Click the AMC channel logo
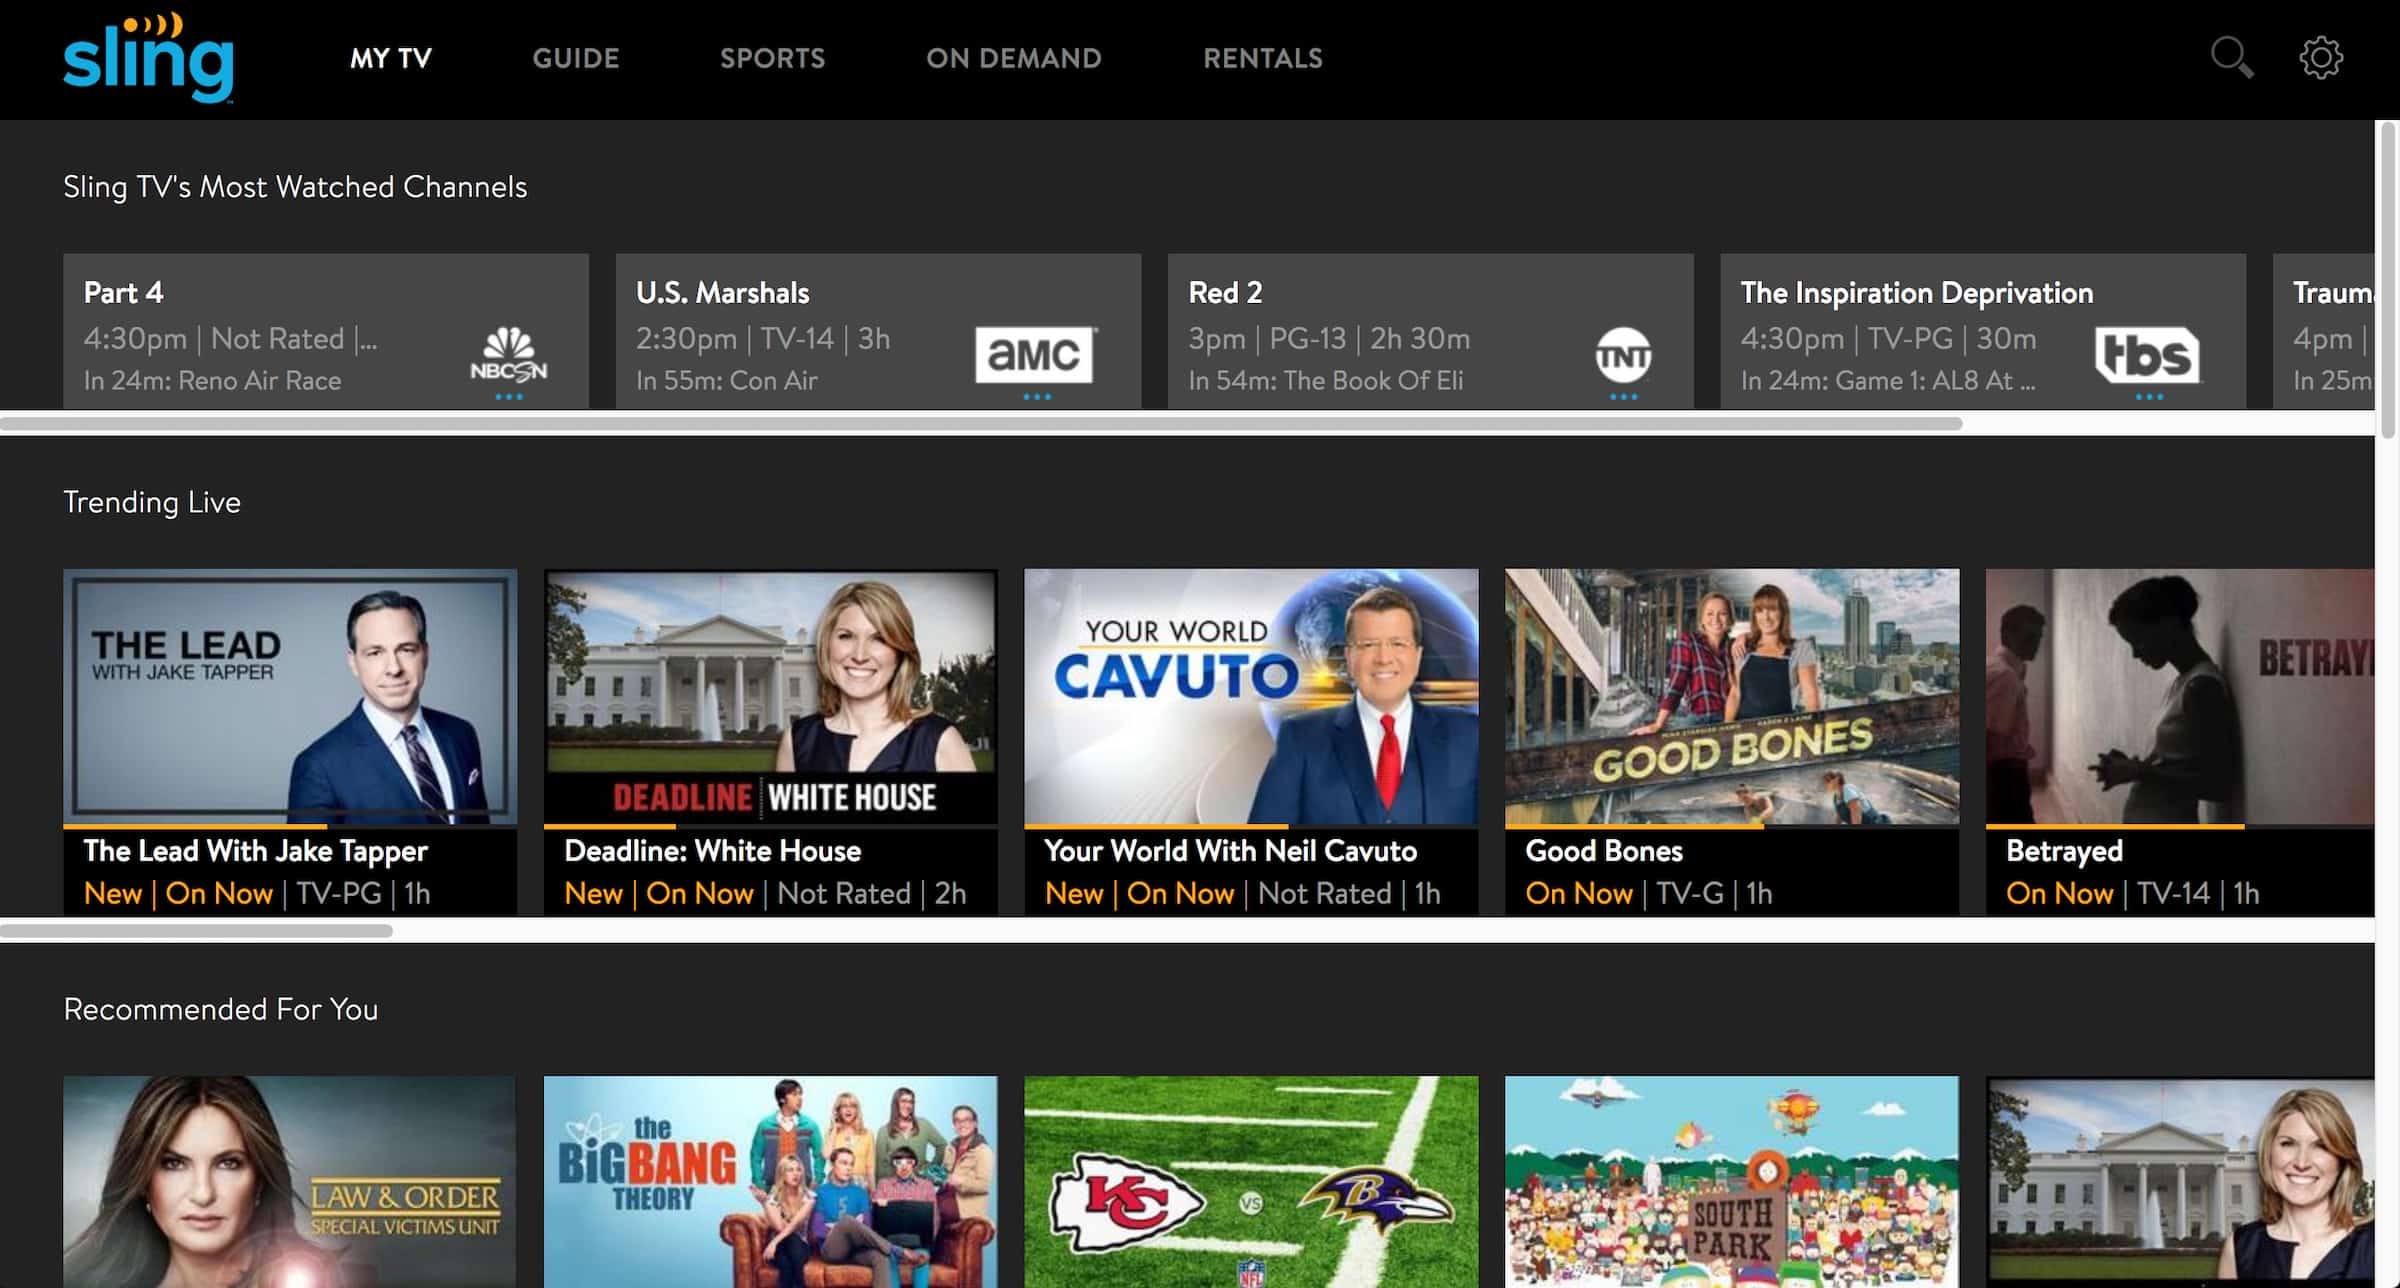2400x1288 pixels. [x=1035, y=355]
